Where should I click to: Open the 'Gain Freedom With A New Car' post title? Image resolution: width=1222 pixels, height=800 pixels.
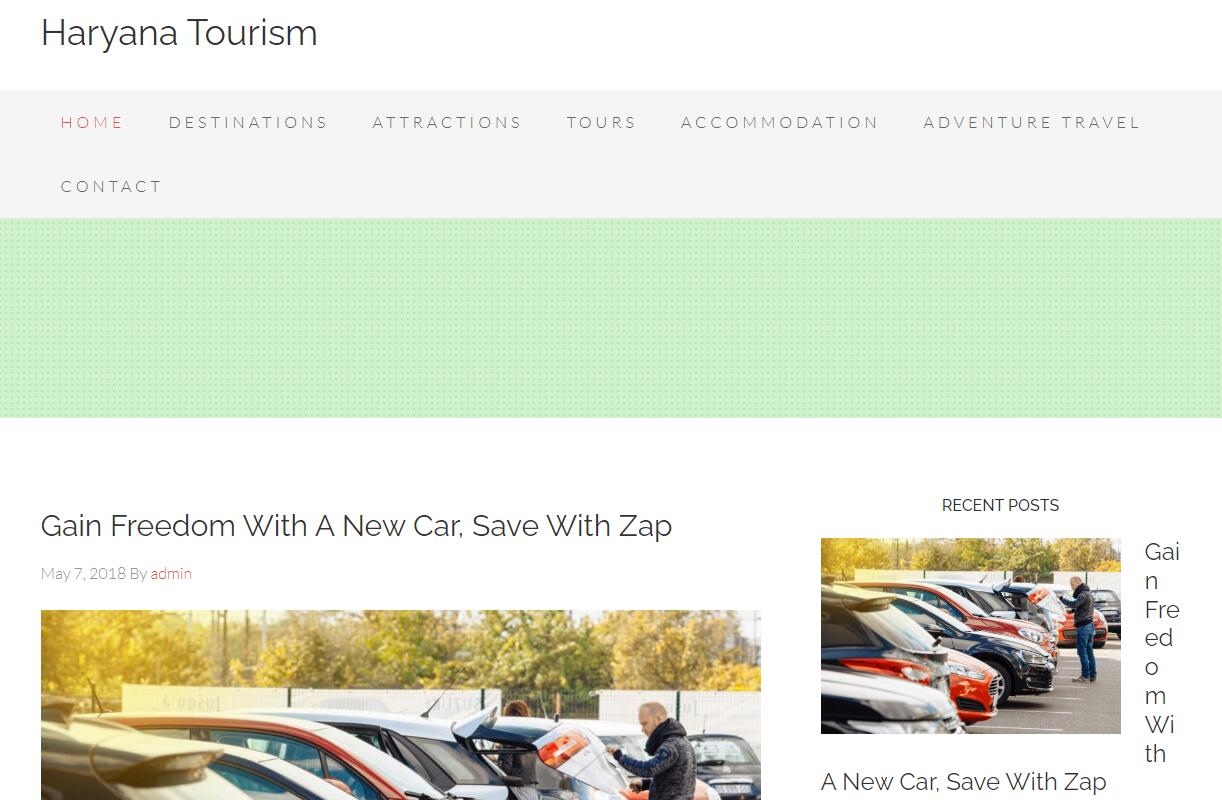356,526
